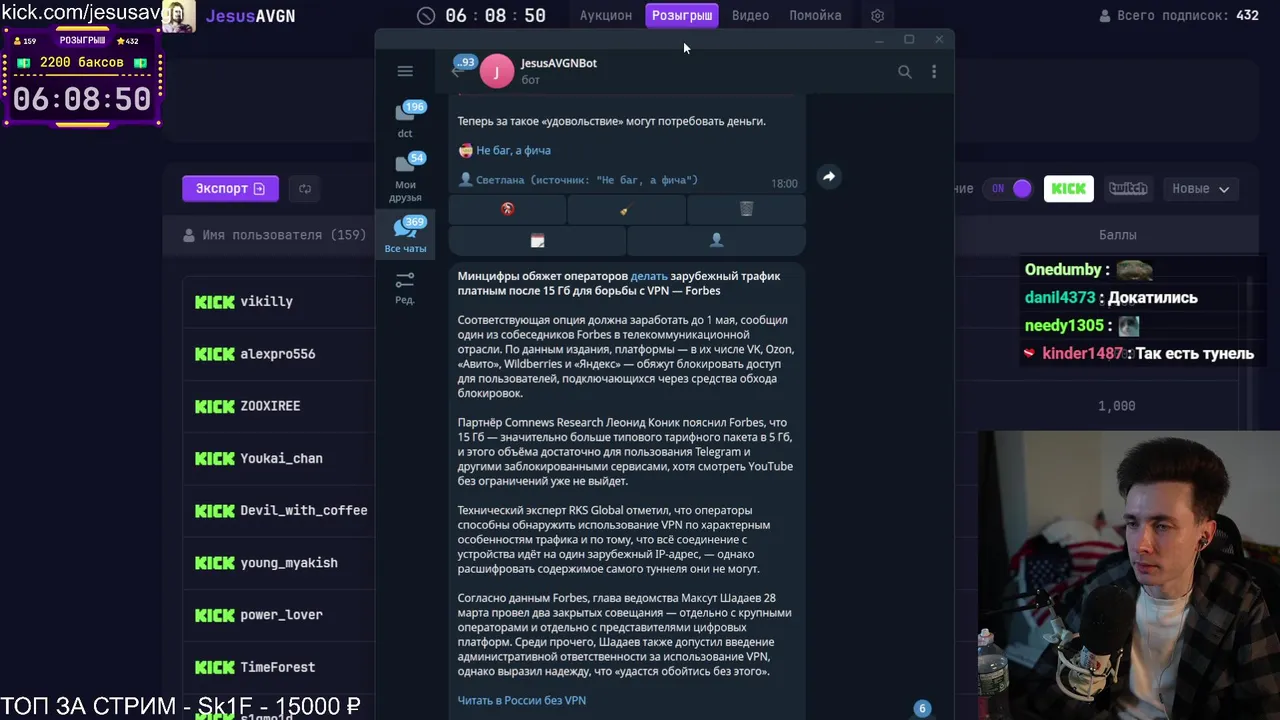
Task: Open the dct chat folder
Action: coord(405,119)
